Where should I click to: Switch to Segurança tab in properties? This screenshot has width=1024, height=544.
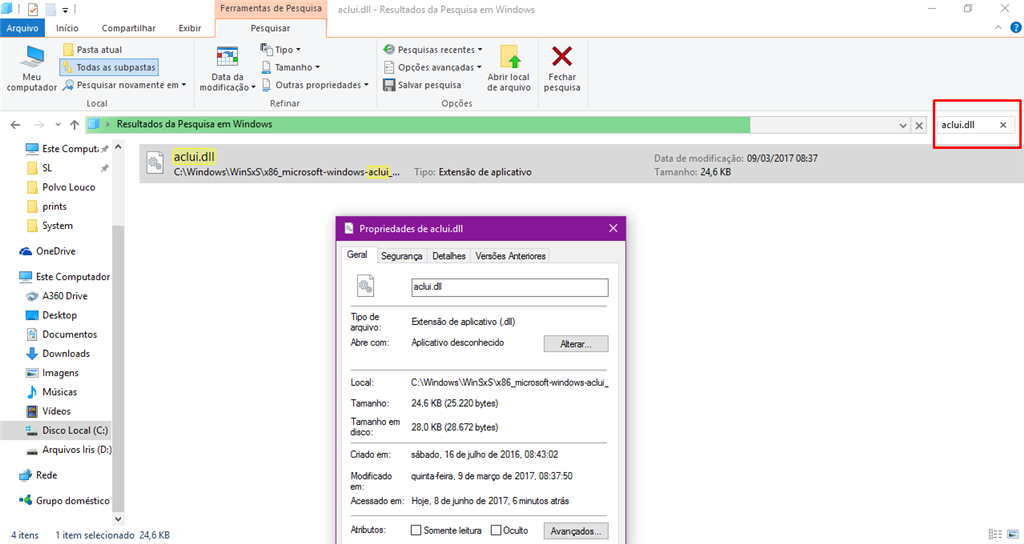[402, 256]
